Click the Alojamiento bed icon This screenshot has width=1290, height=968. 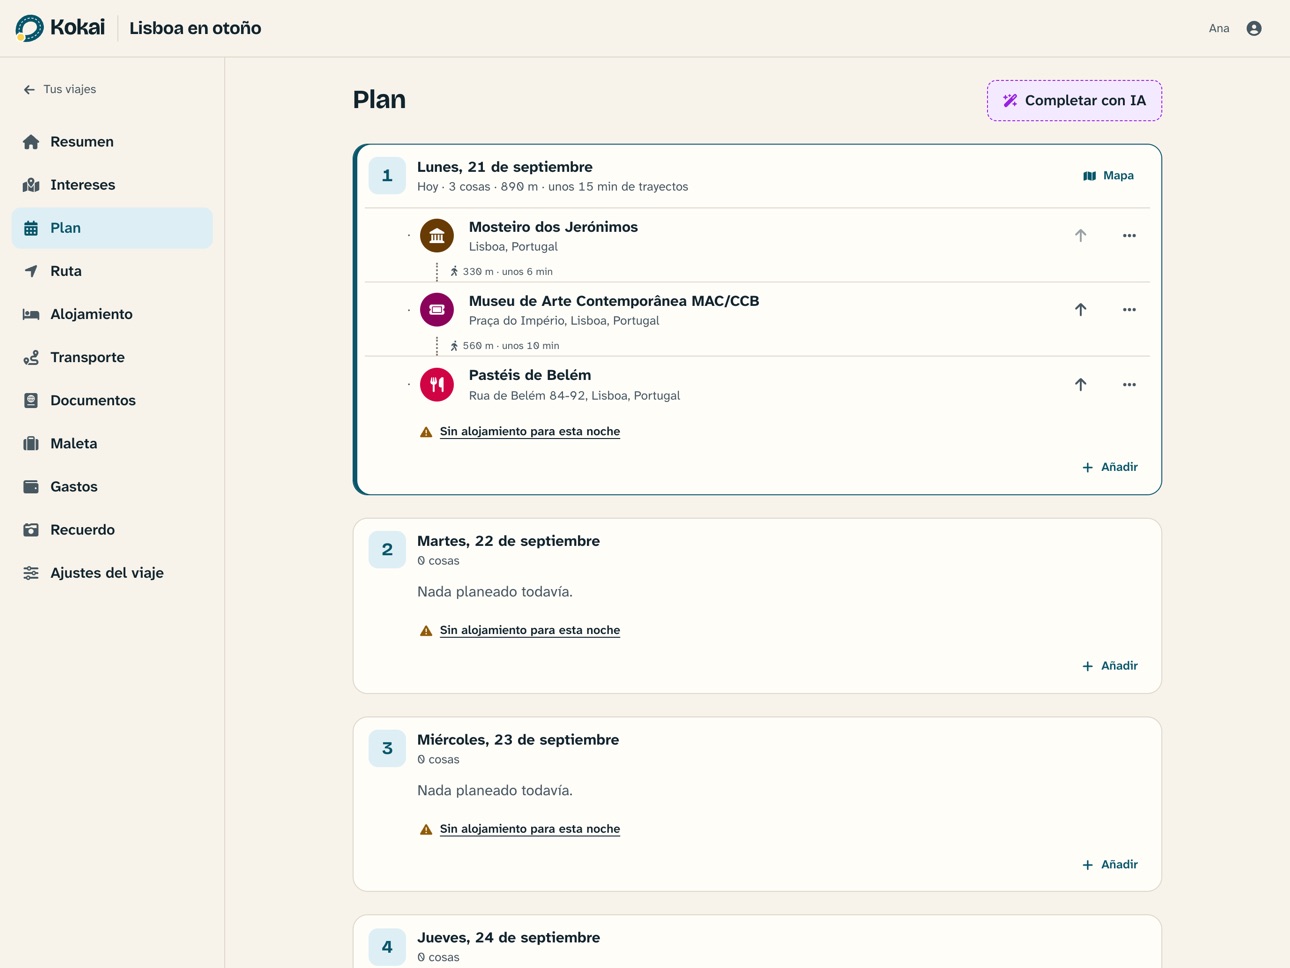pyautogui.click(x=31, y=314)
